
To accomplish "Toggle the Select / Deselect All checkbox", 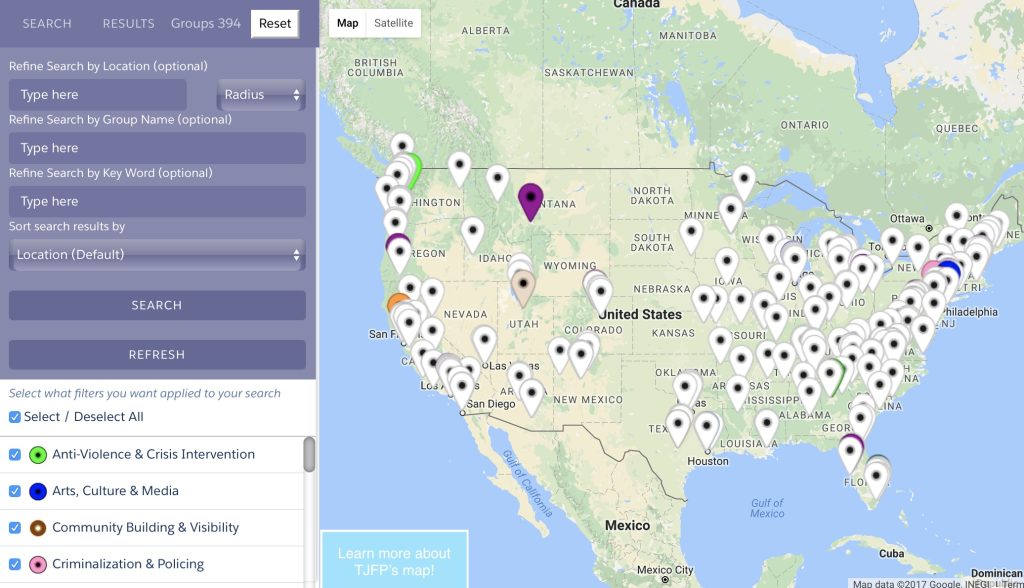I will coord(14,417).
